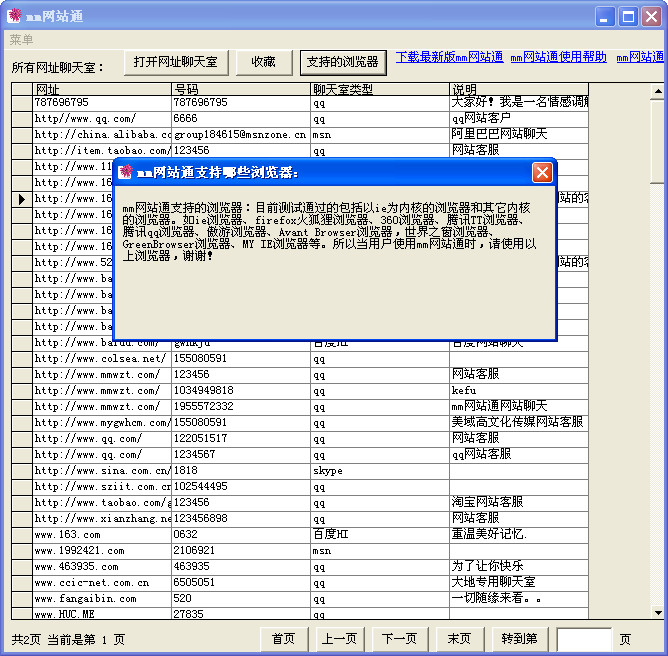Select the www.463935.com URL cell
Image resolution: width=668 pixels, height=656 pixels.
(102, 567)
